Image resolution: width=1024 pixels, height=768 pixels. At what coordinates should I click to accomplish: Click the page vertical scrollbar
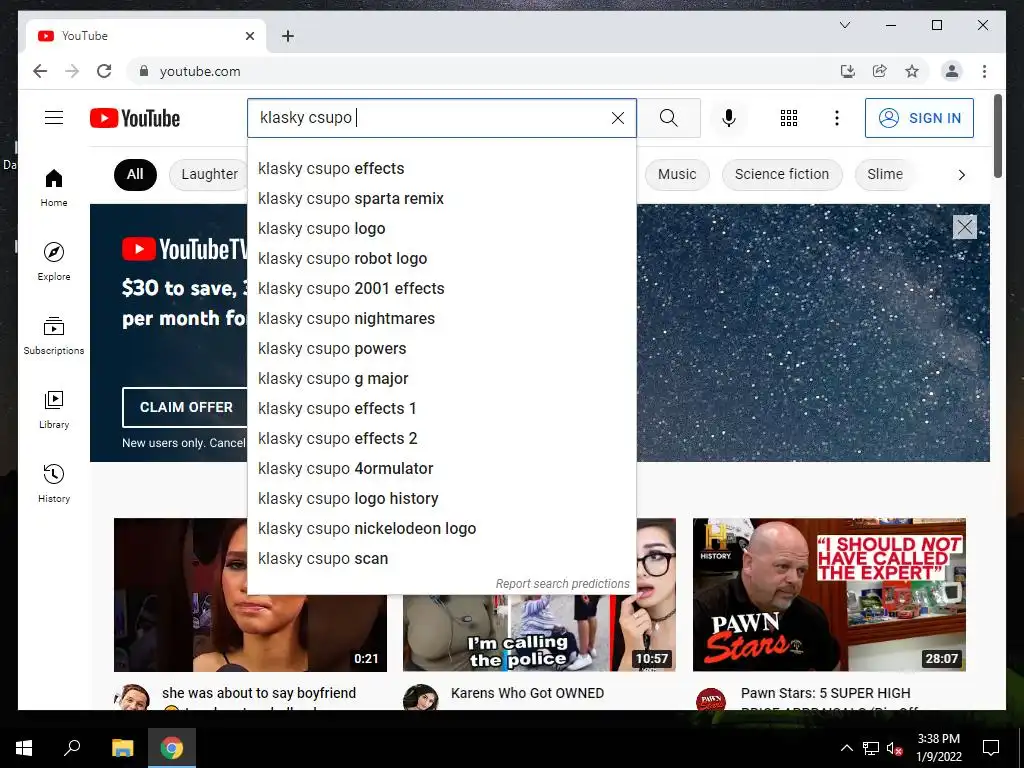coord(997,136)
